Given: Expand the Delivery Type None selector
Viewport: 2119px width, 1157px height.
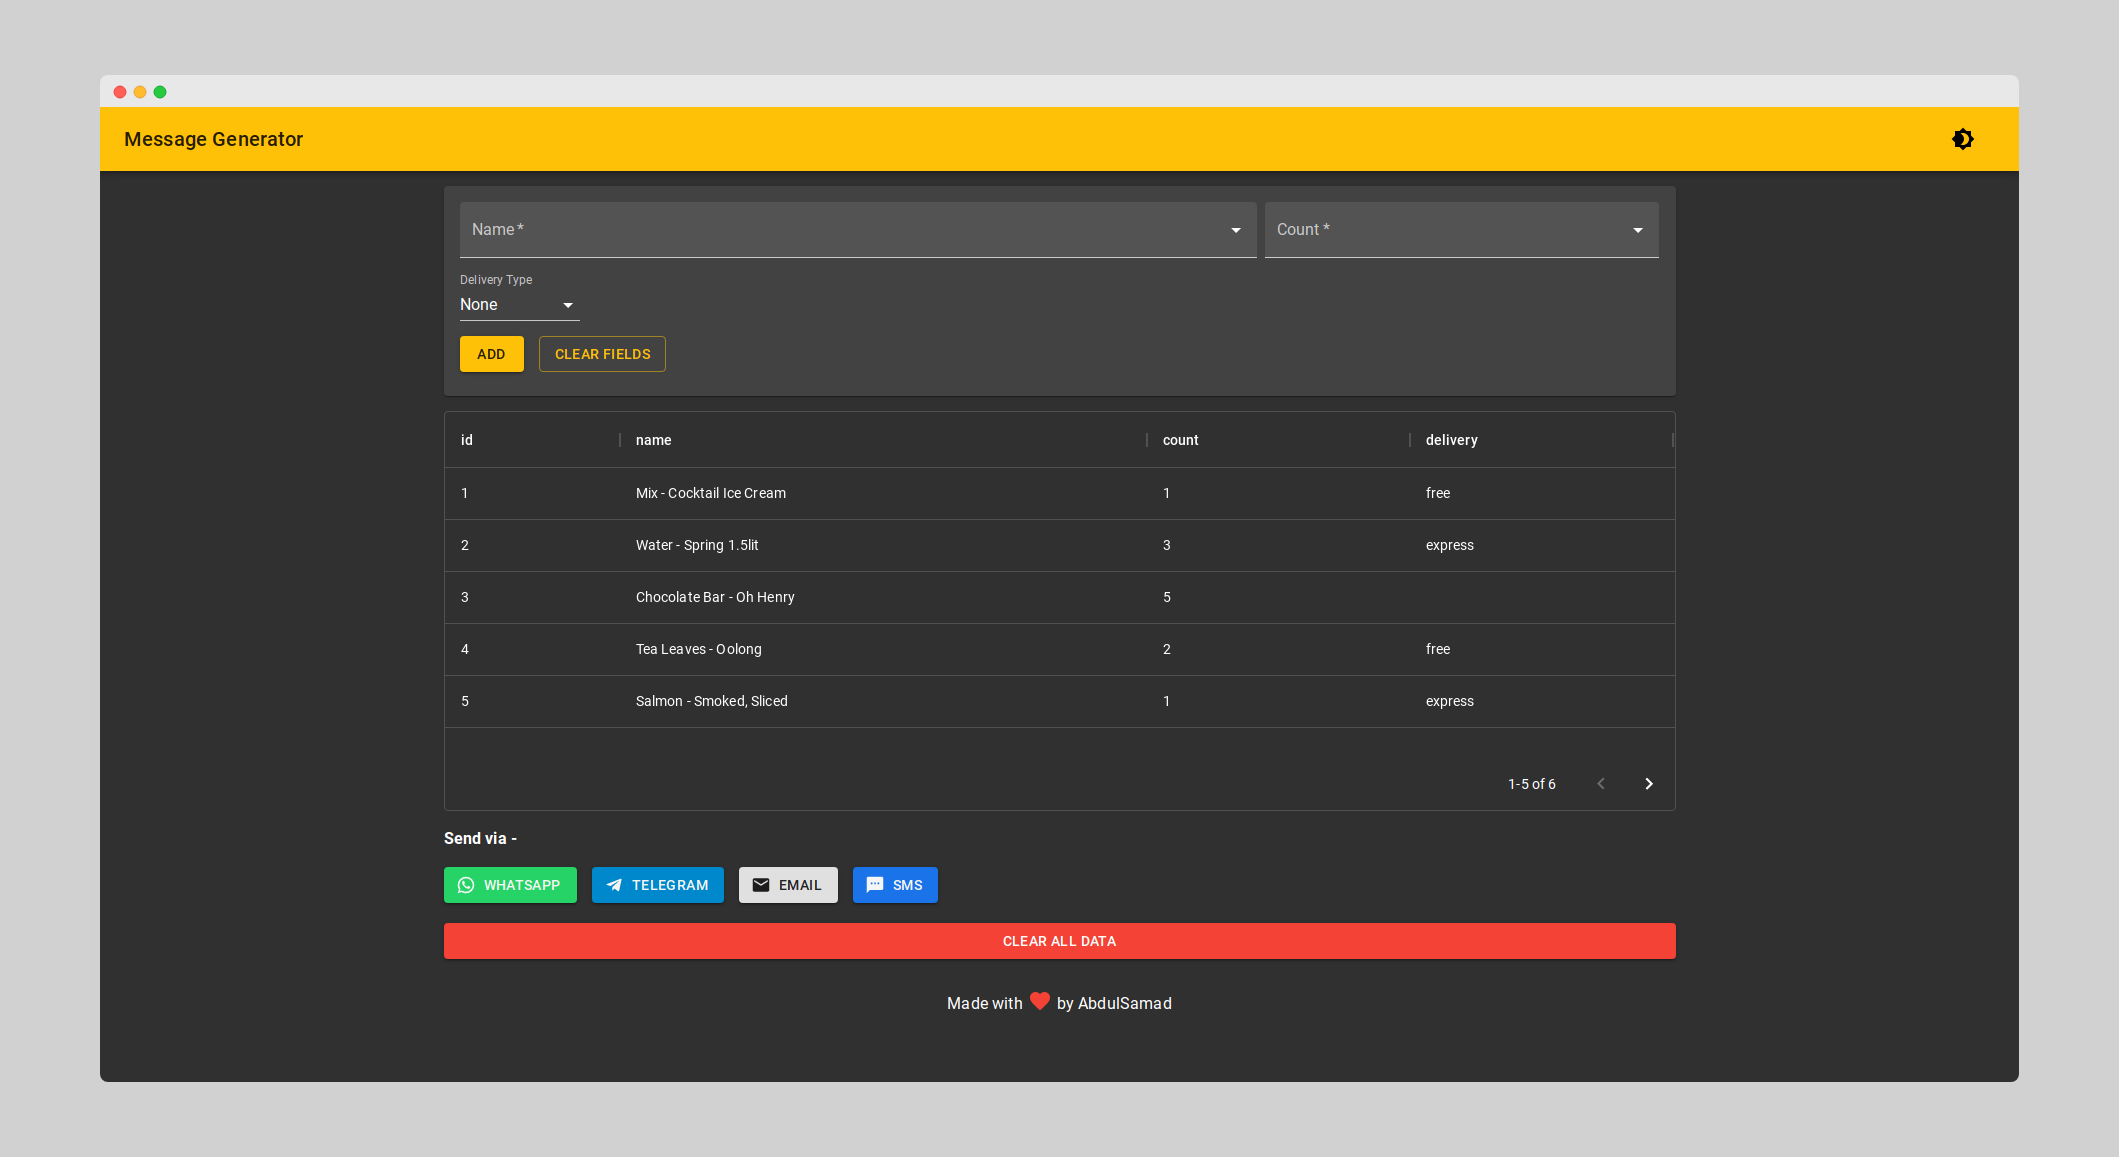Looking at the screenshot, I should [520, 305].
